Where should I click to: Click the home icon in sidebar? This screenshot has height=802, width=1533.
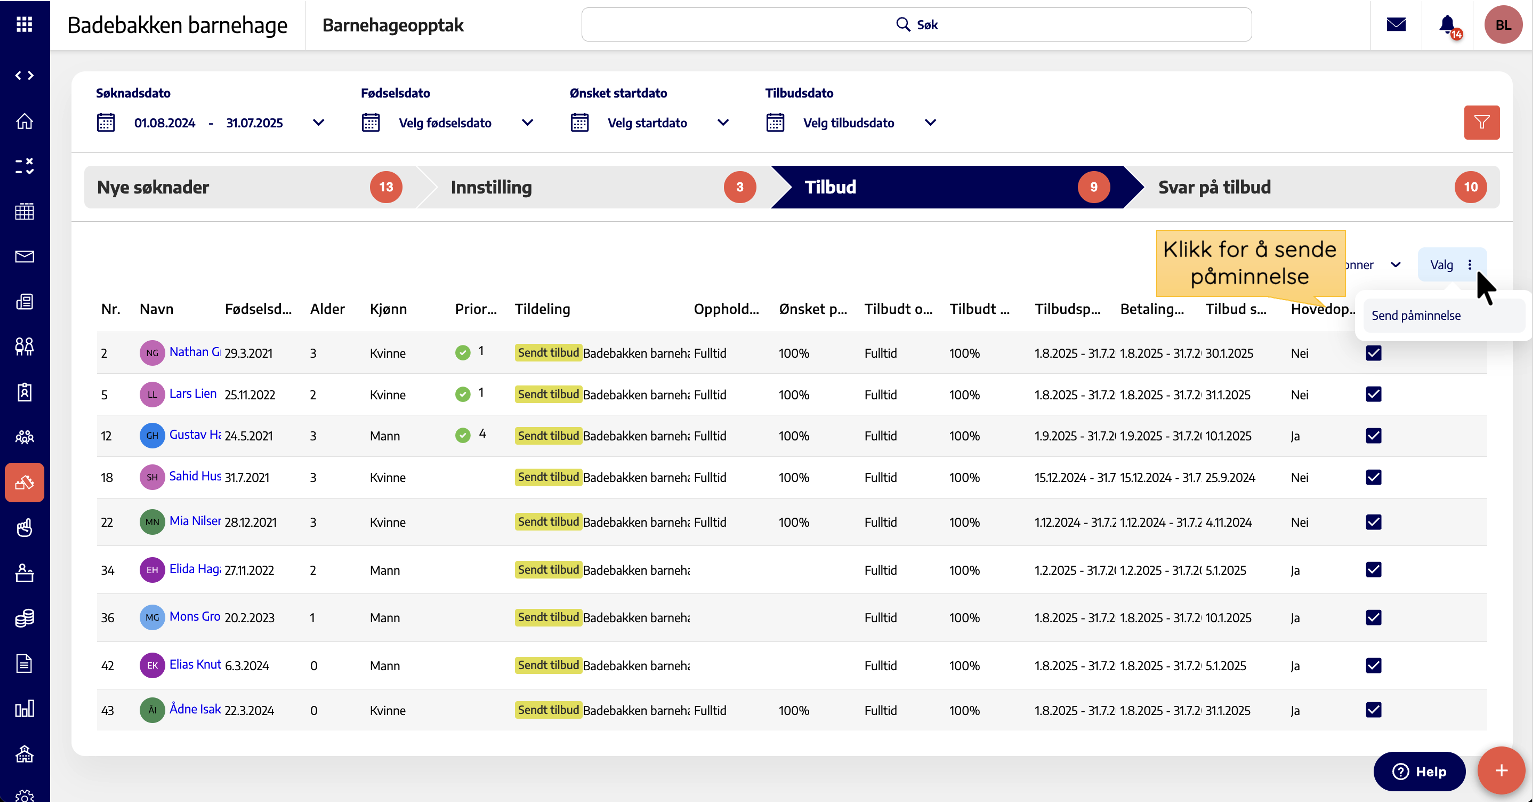[25, 122]
